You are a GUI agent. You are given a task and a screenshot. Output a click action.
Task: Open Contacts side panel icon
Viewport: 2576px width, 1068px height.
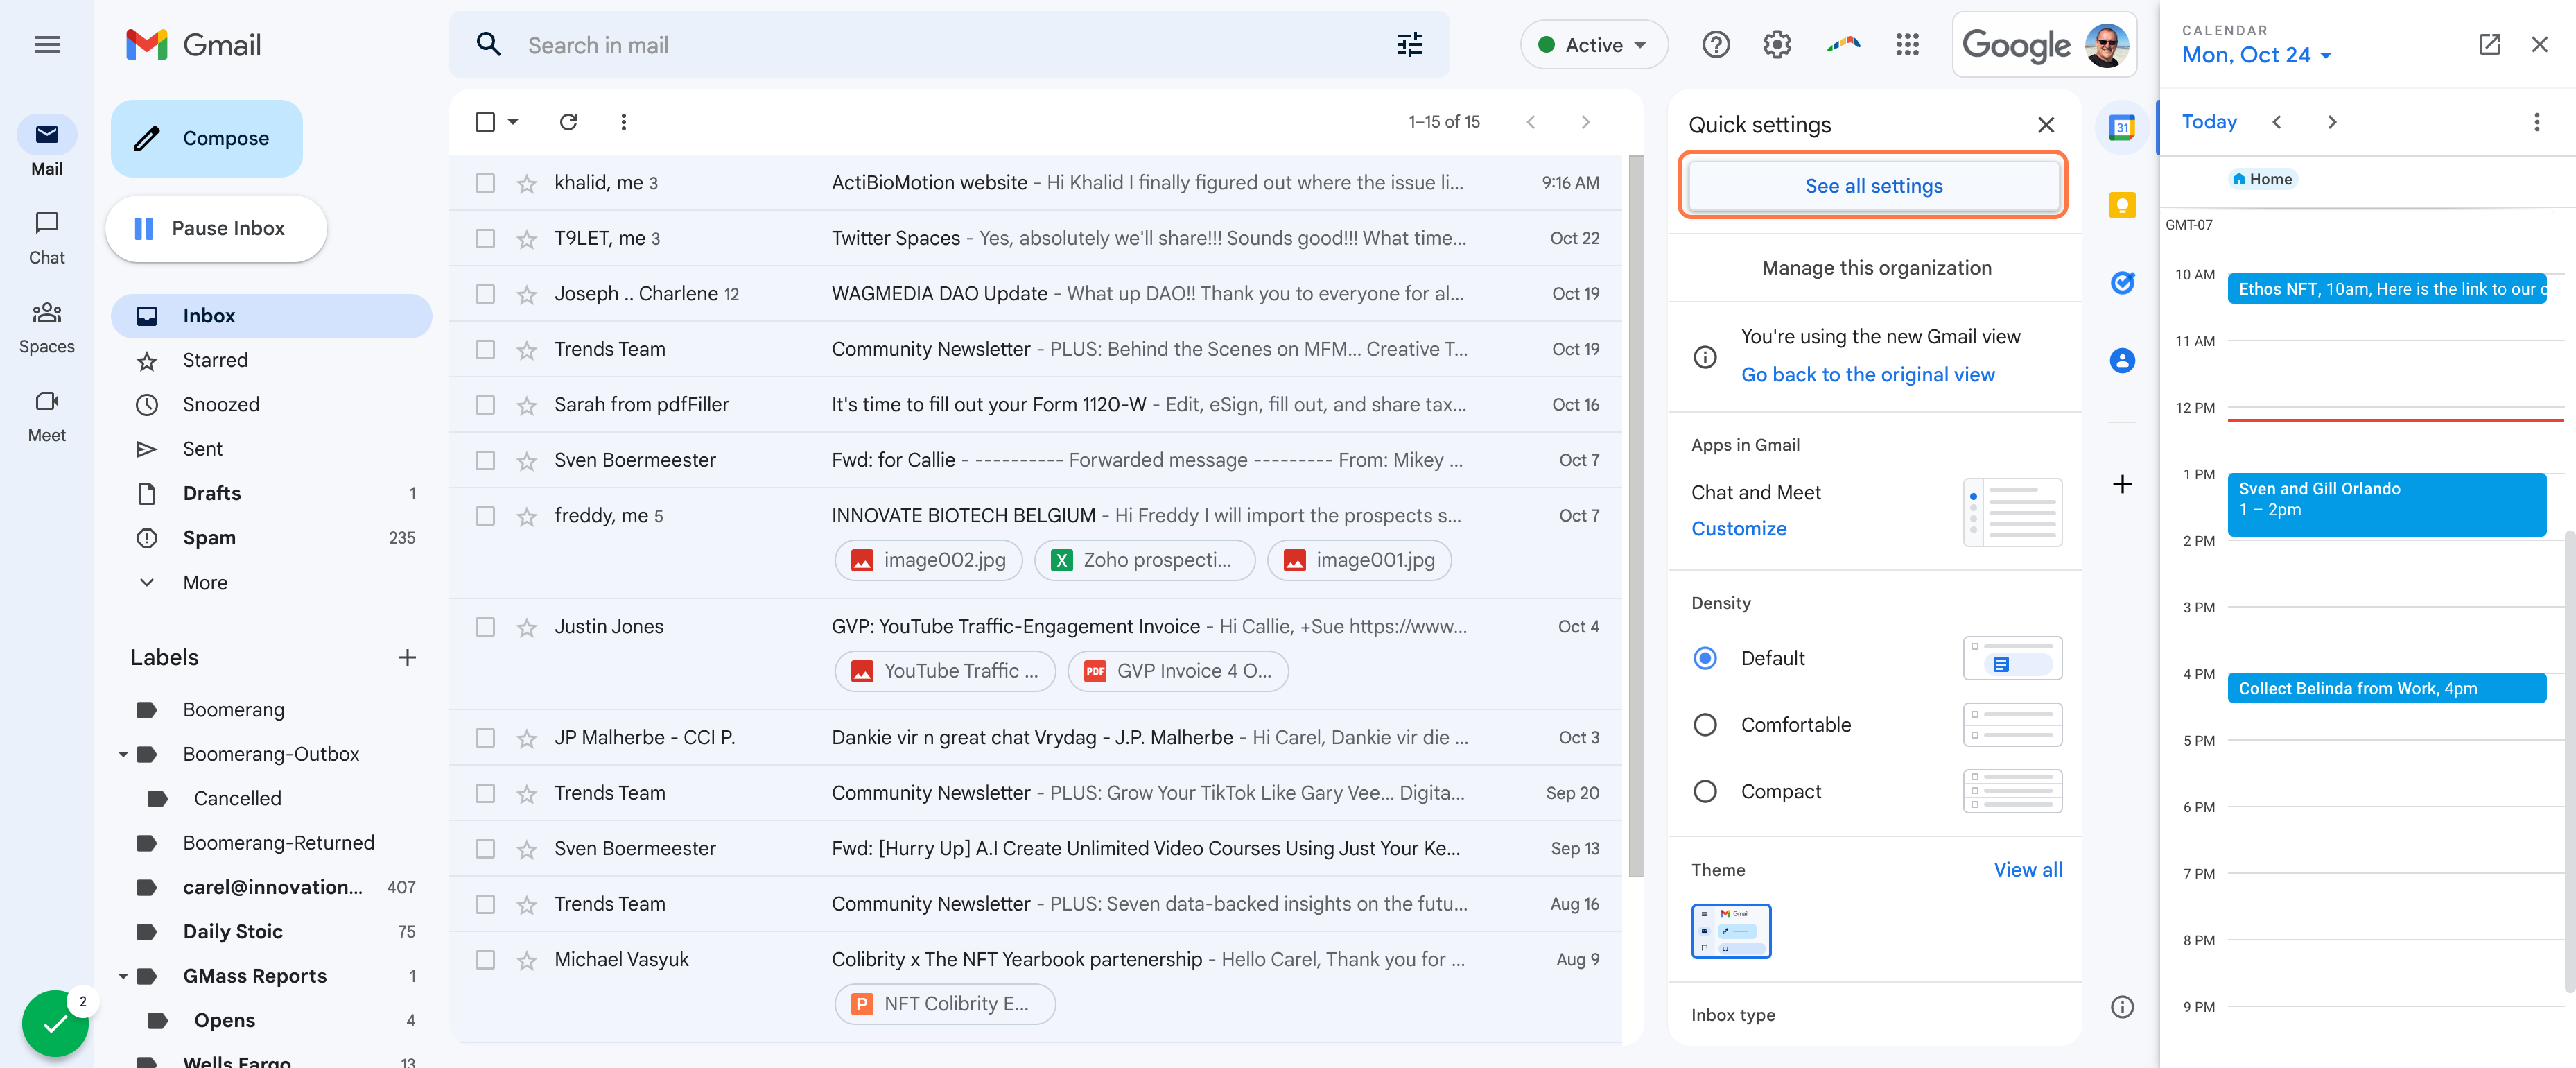[2122, 361]
